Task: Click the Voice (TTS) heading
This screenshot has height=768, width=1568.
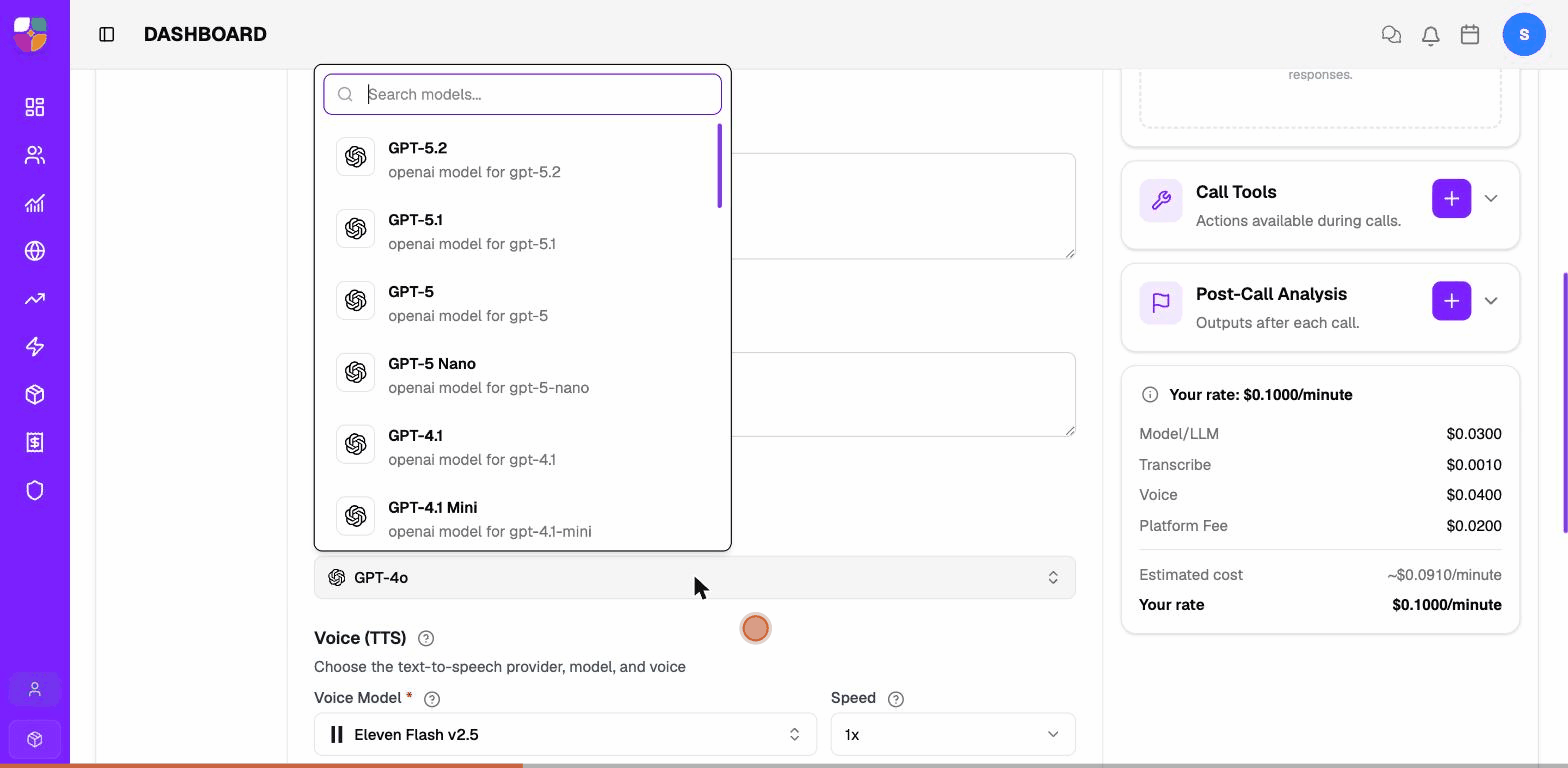Action: [360, 638]
